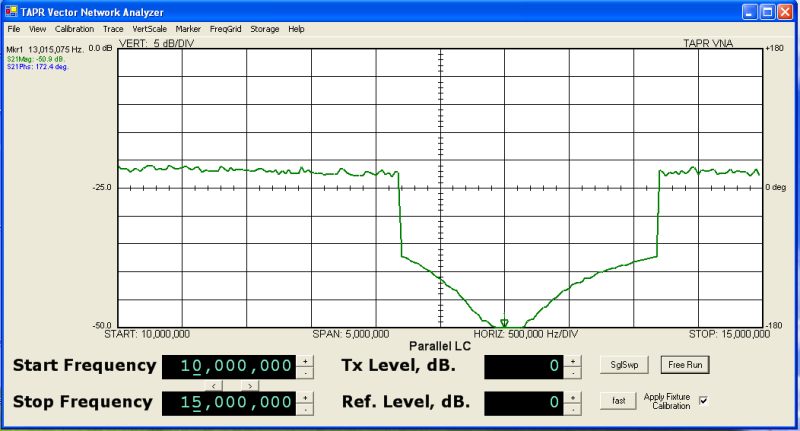Click the Stop Frequency 15,000,000 display
This screenshot has height=431, width=800.
pyautogui.click(x=229, y=403)
